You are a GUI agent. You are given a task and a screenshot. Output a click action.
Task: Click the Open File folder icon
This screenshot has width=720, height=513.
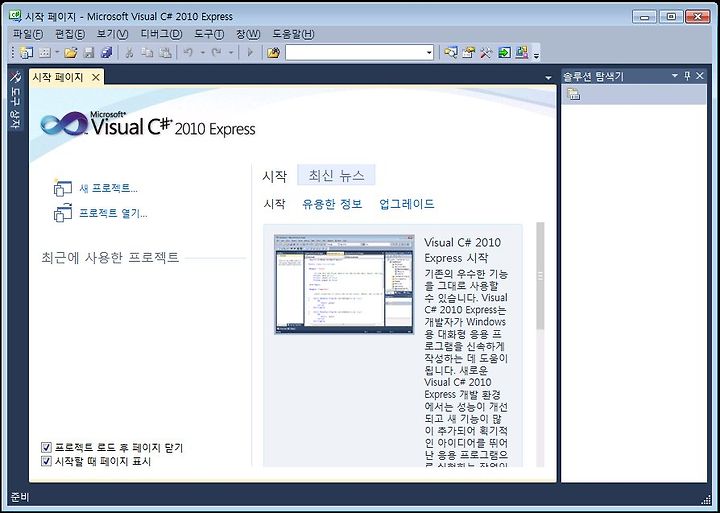coord(71,53)
